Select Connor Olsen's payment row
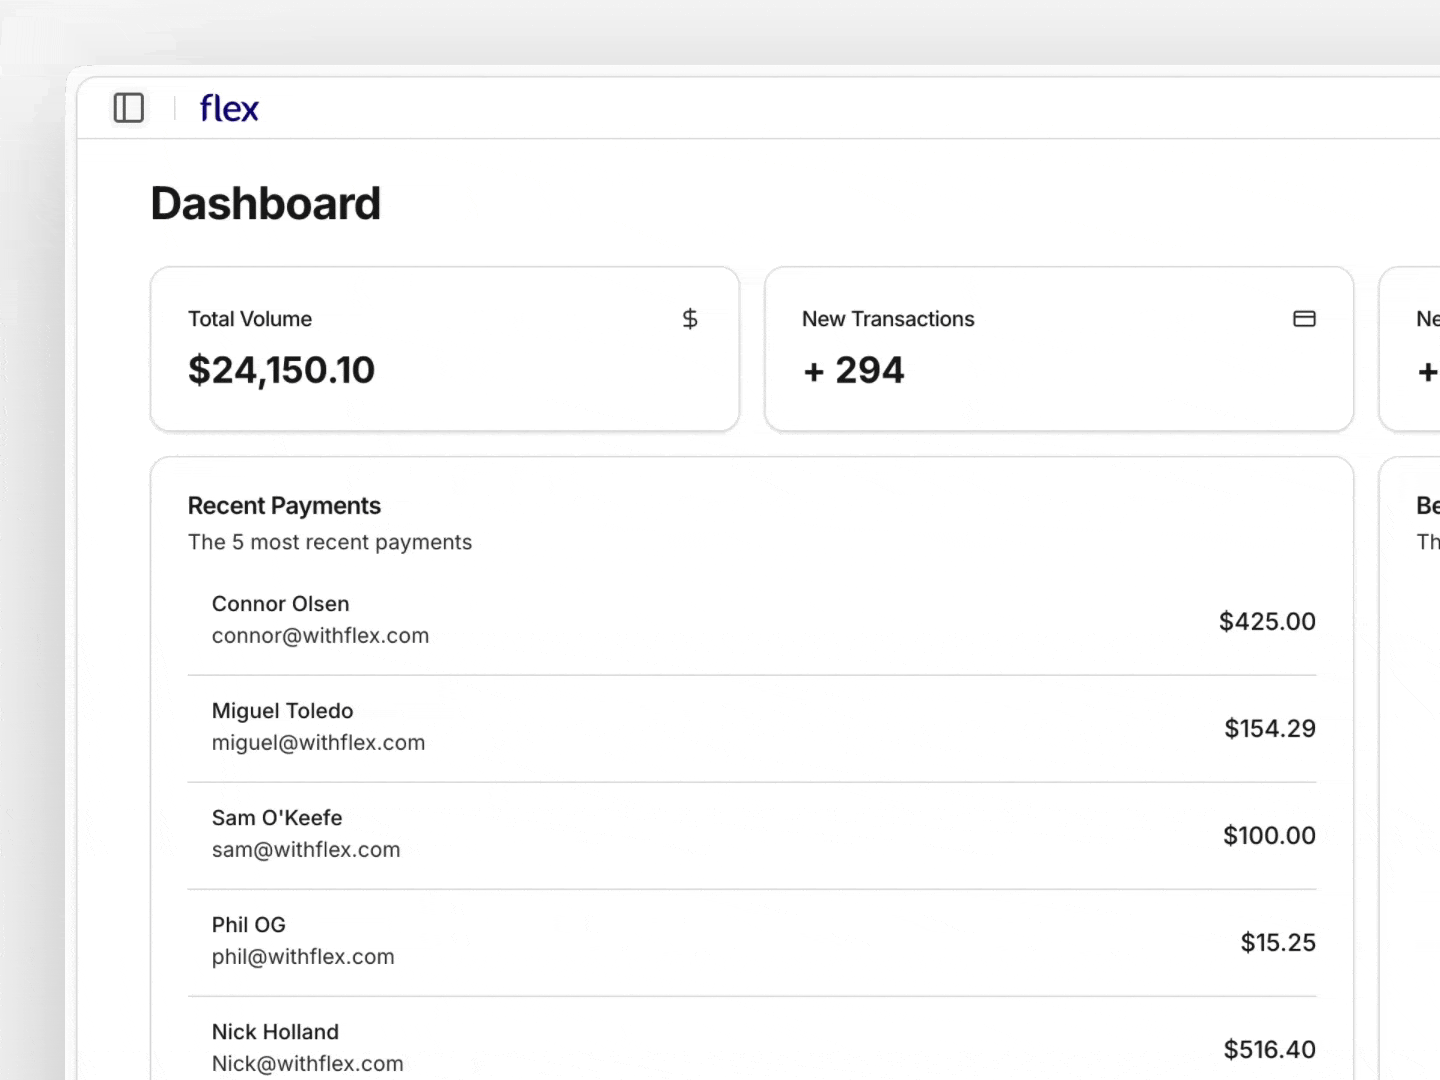The image size is (1440, 1080). 751,620
